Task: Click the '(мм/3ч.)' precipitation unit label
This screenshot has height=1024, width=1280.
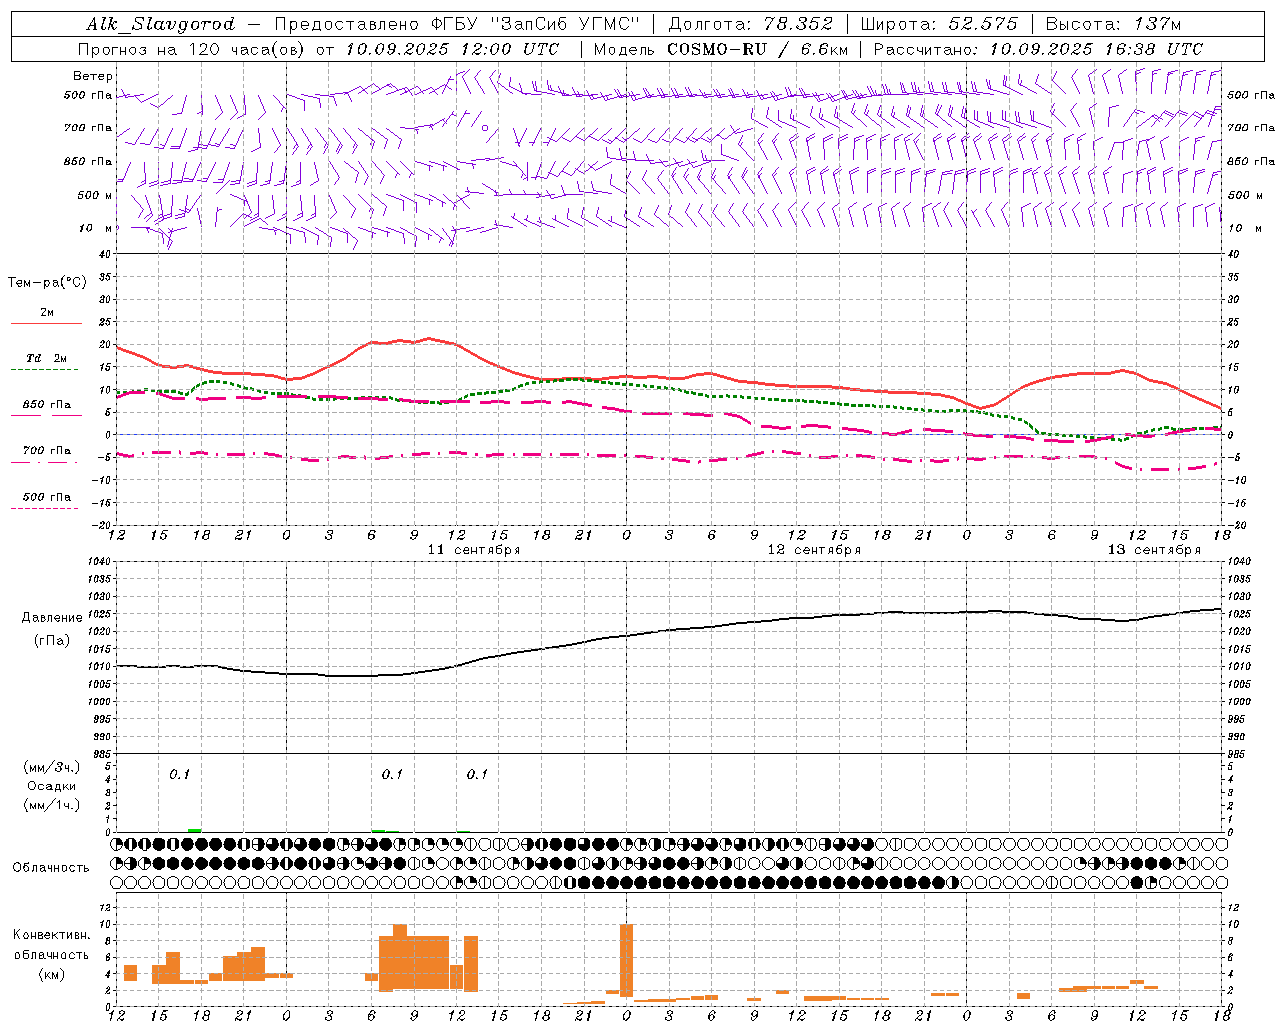Action: [52, 767]
